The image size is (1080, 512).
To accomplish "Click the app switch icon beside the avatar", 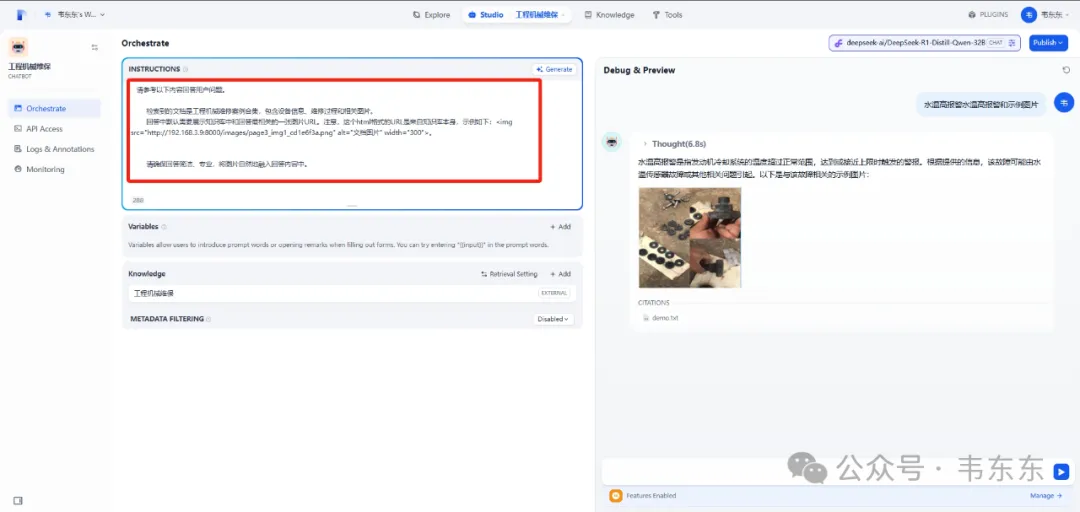I will (x=95, y=47).
